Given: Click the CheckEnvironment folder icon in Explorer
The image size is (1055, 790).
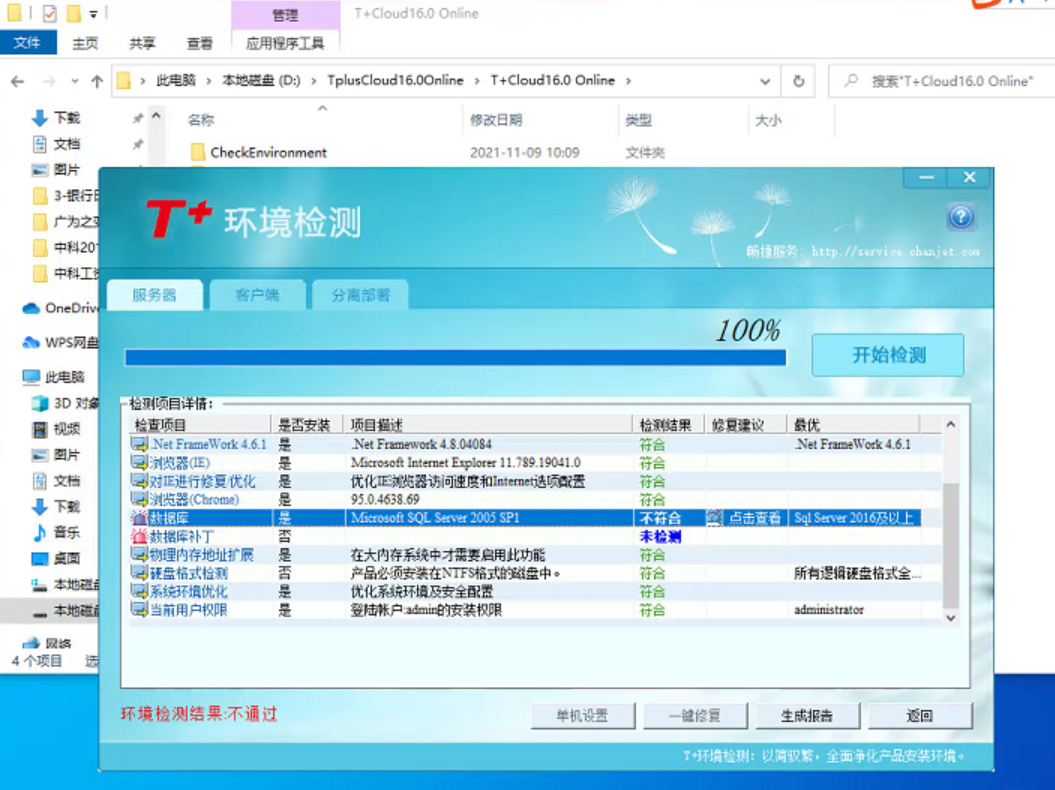Looking at the screenshot, I should click(198, 152).
